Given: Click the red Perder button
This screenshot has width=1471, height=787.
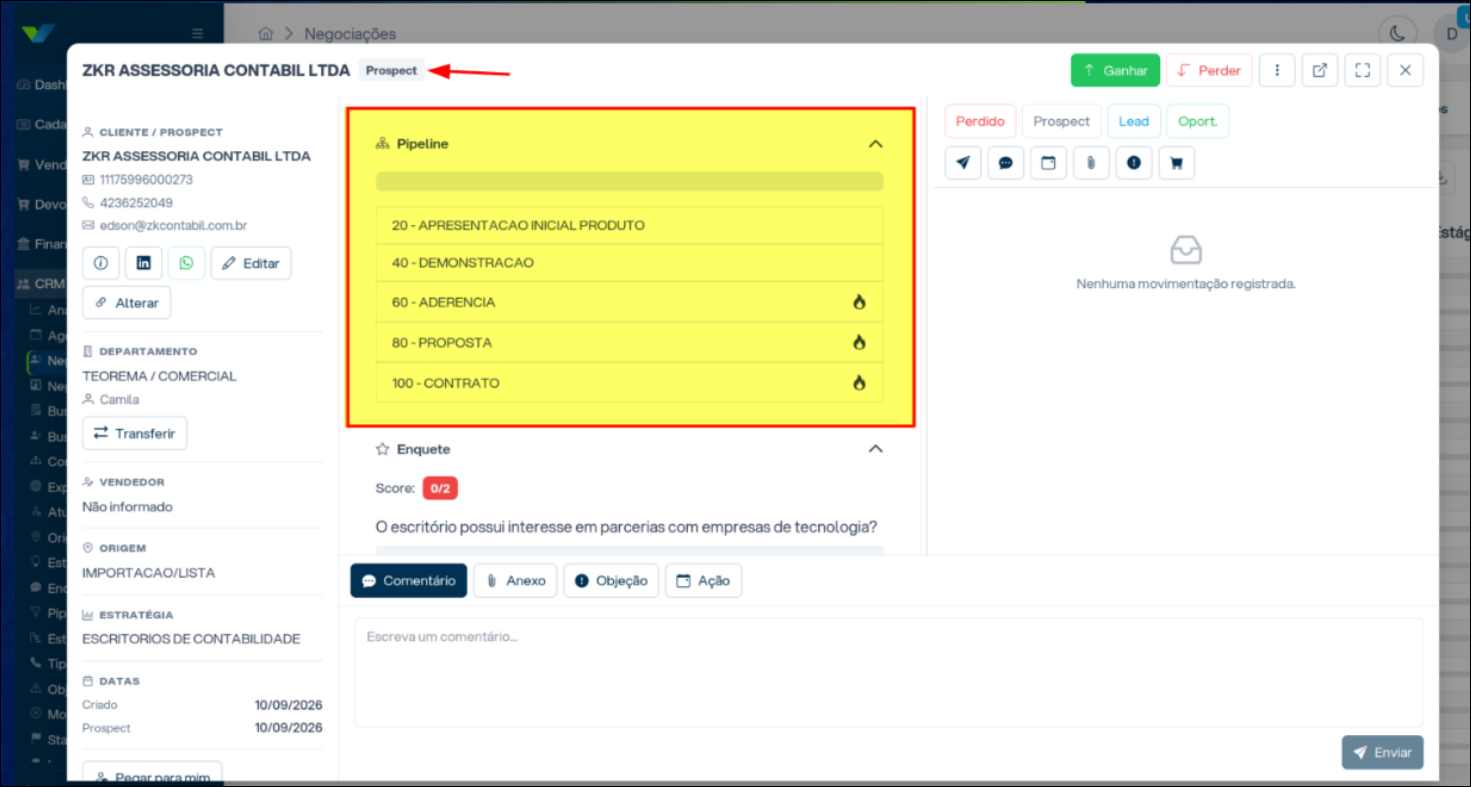Looking at the screenshot, I should (x=1209, y=71).
